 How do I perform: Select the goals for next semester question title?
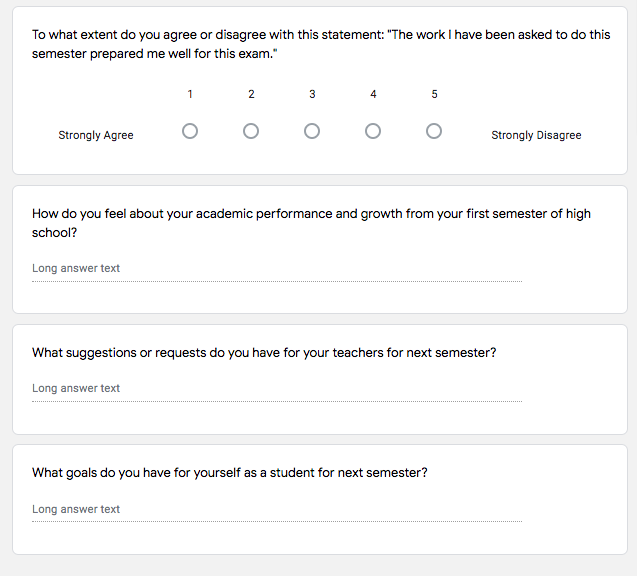[230, 473]
